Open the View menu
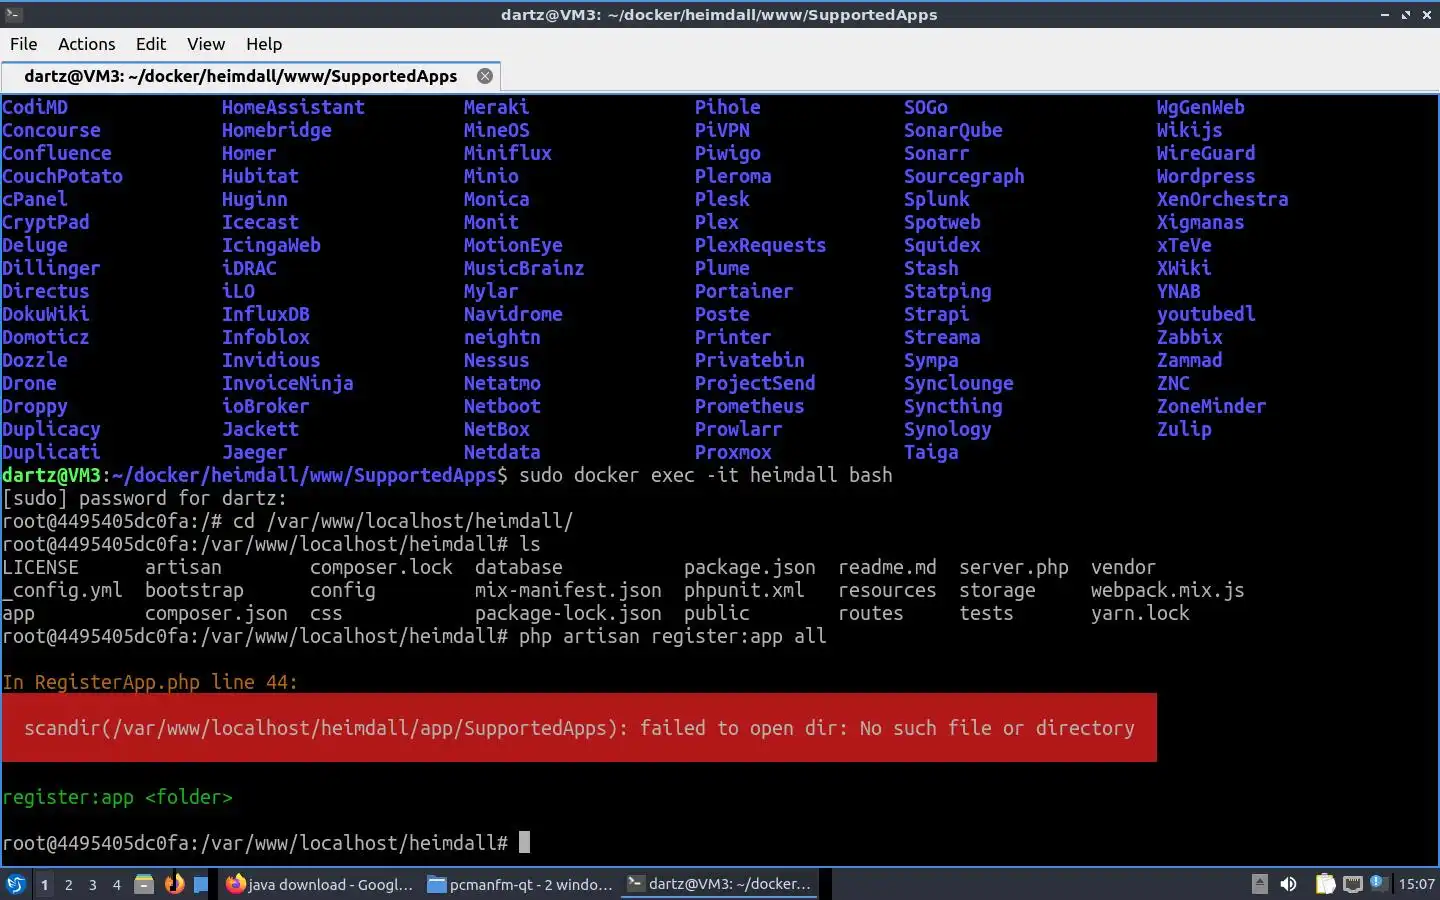 click(206, 44)
